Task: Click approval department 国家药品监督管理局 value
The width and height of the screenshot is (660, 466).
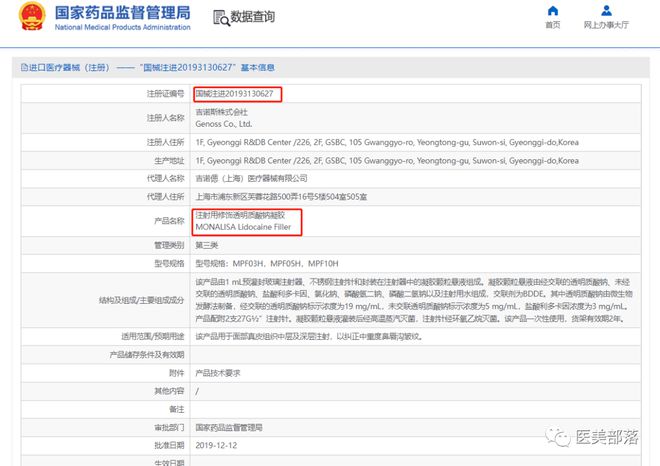Action: coord(229,428)
